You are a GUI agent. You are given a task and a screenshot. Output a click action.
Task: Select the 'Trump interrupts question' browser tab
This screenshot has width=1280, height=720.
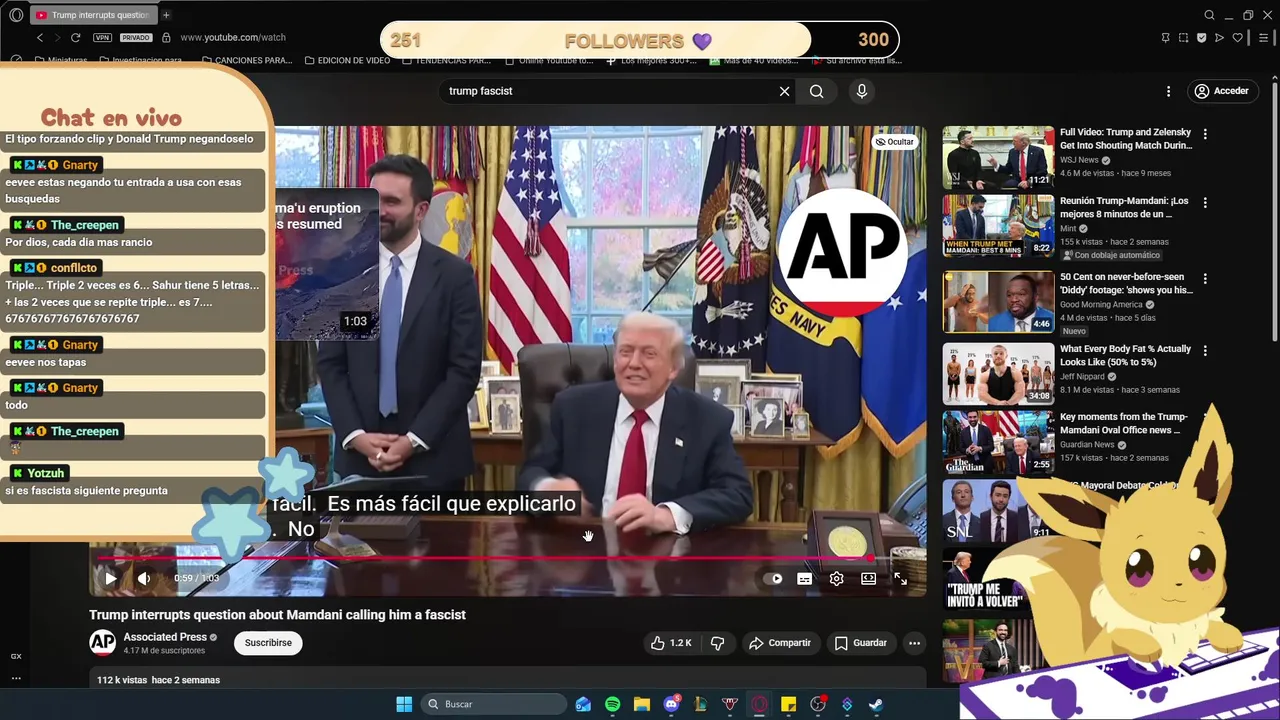pyautogui.click(x=93, y=15)
